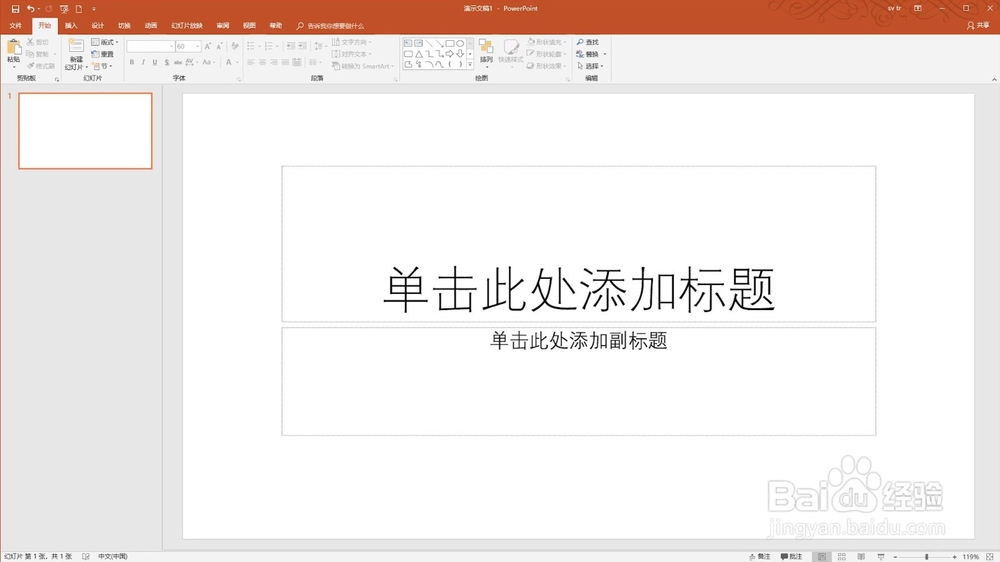Click the font name combo box

[x=150, y=46]
